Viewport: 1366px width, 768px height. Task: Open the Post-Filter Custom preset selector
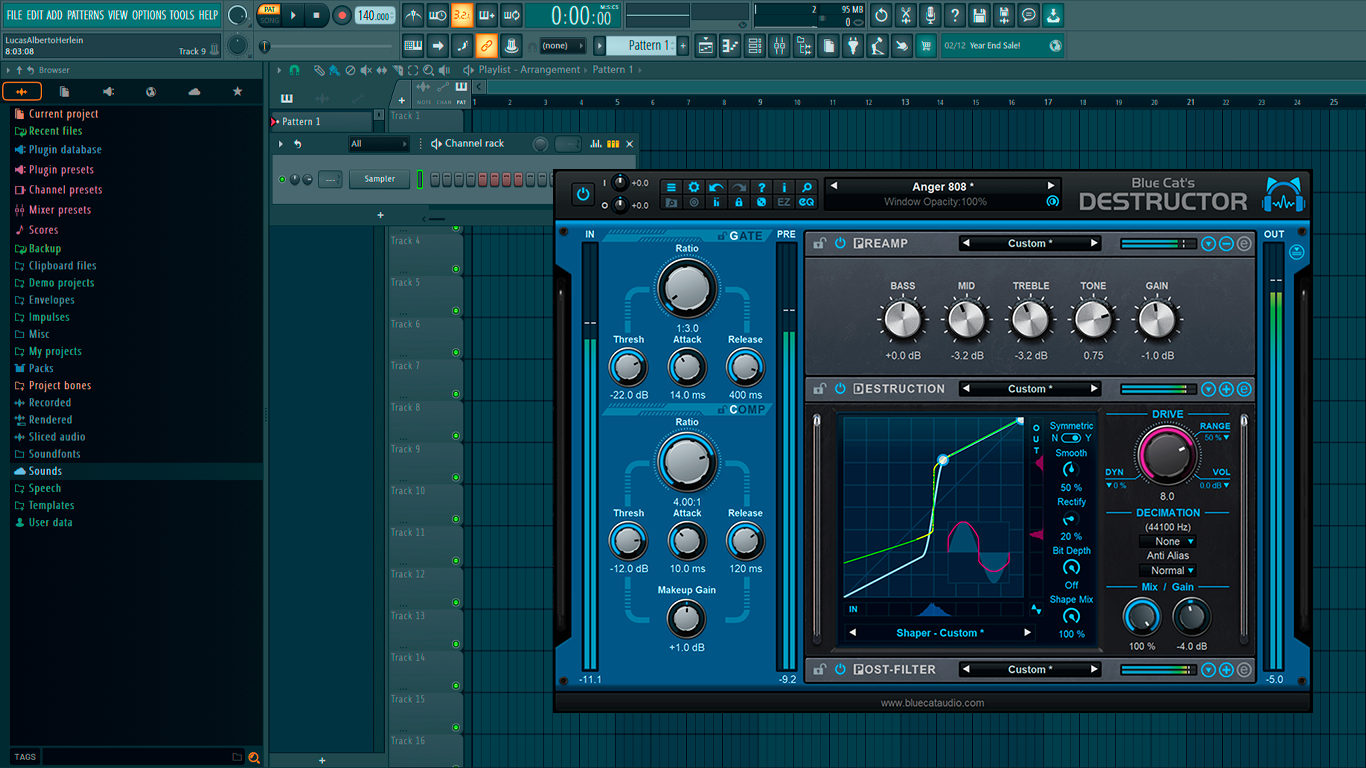tap(1028, 670)
